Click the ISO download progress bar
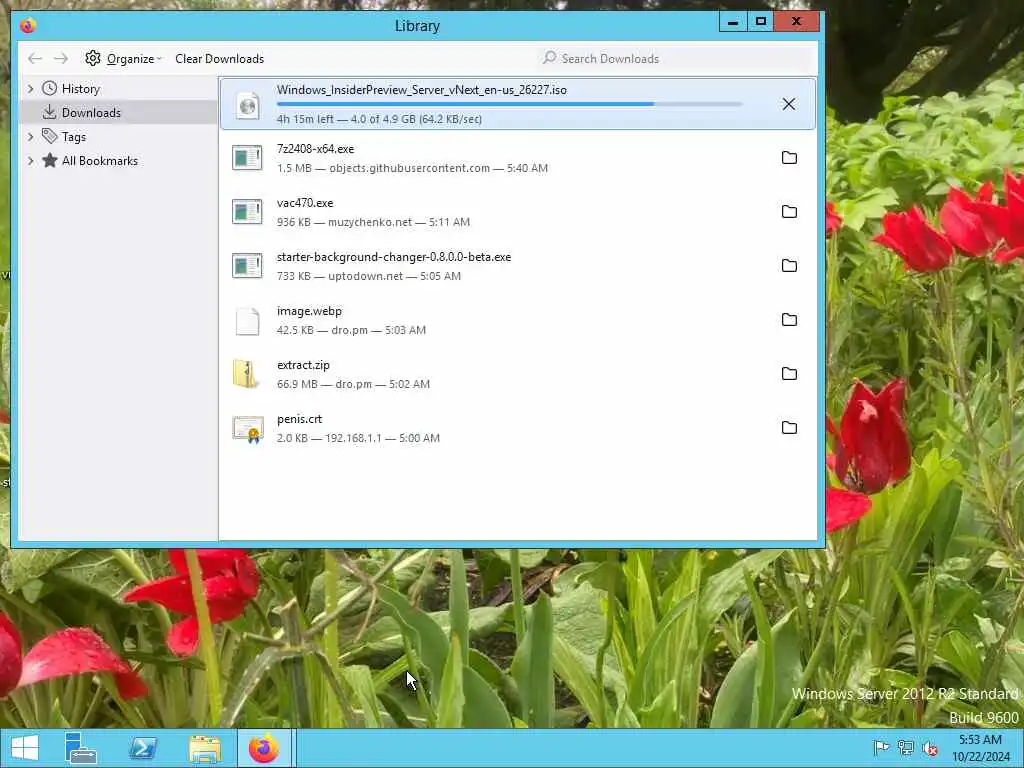This screenshot has width=1024, height=768. 509,104
